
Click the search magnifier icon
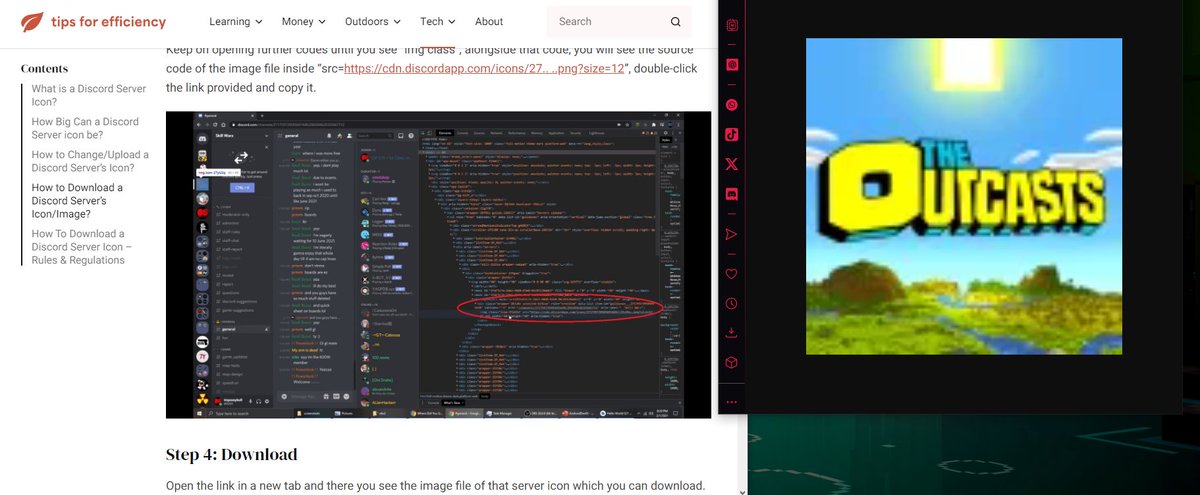(x=676, y=21)
